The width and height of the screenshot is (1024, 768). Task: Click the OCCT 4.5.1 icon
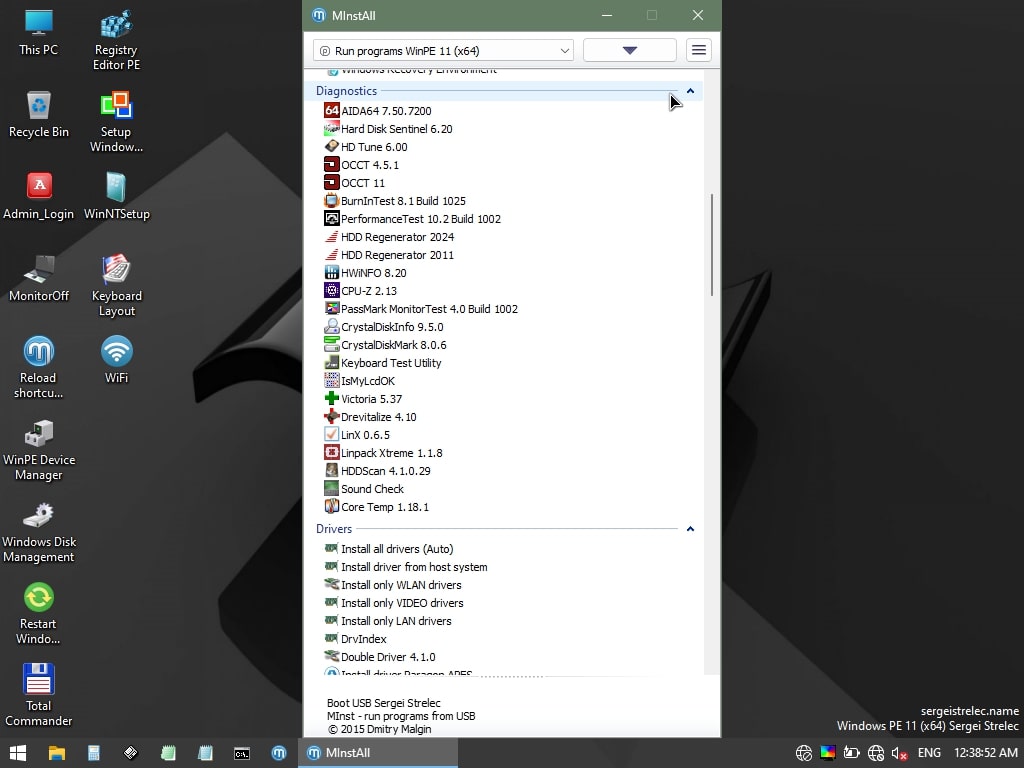click(332, 165)
